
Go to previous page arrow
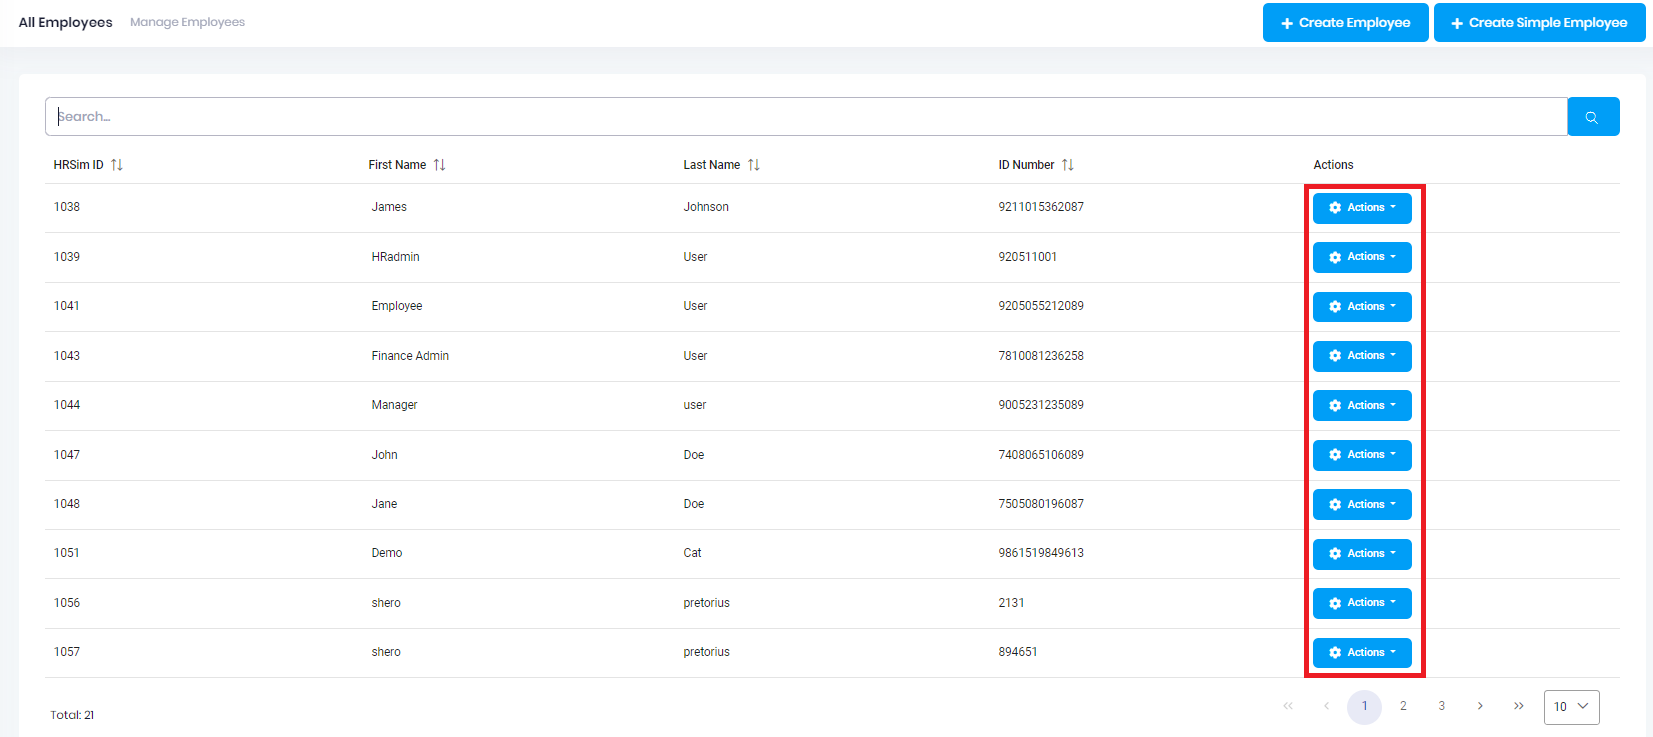tap(1326, 706)
